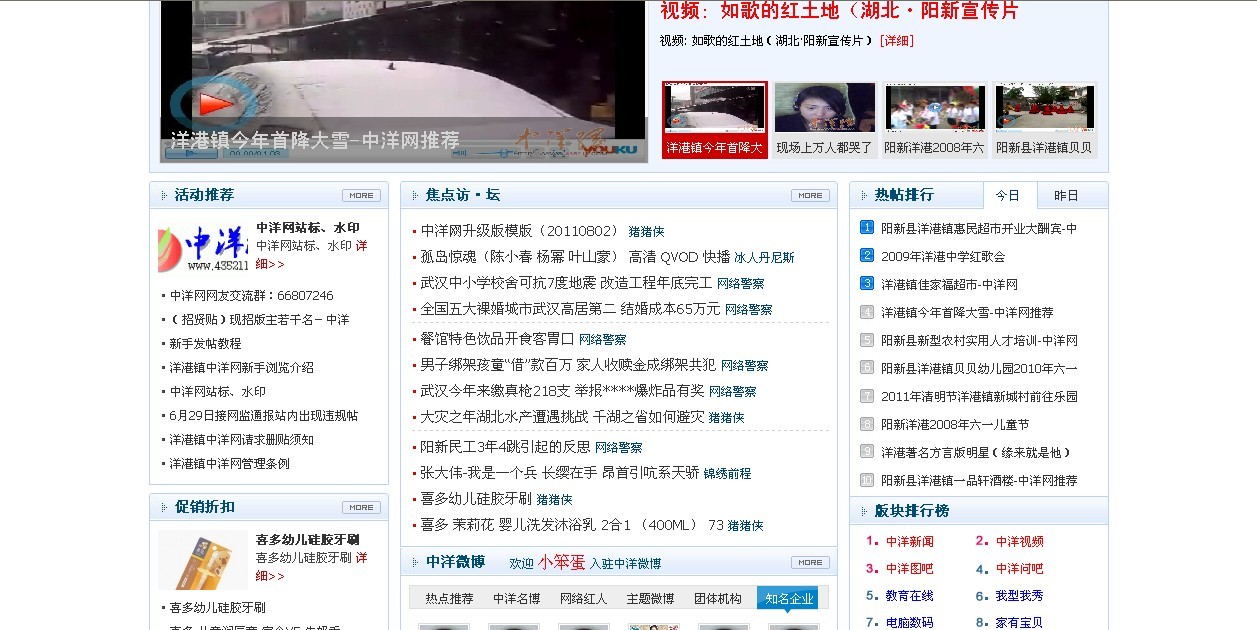Viewport: 1257px width, 630px height.
Task: Open the red headline 视频：如歌的红土地
Action: [839, 11]
